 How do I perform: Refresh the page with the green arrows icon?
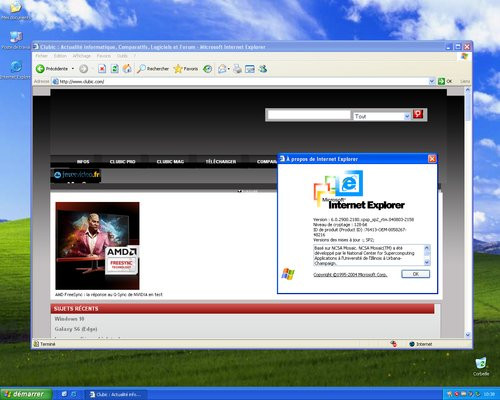click(x=115, y=69)
